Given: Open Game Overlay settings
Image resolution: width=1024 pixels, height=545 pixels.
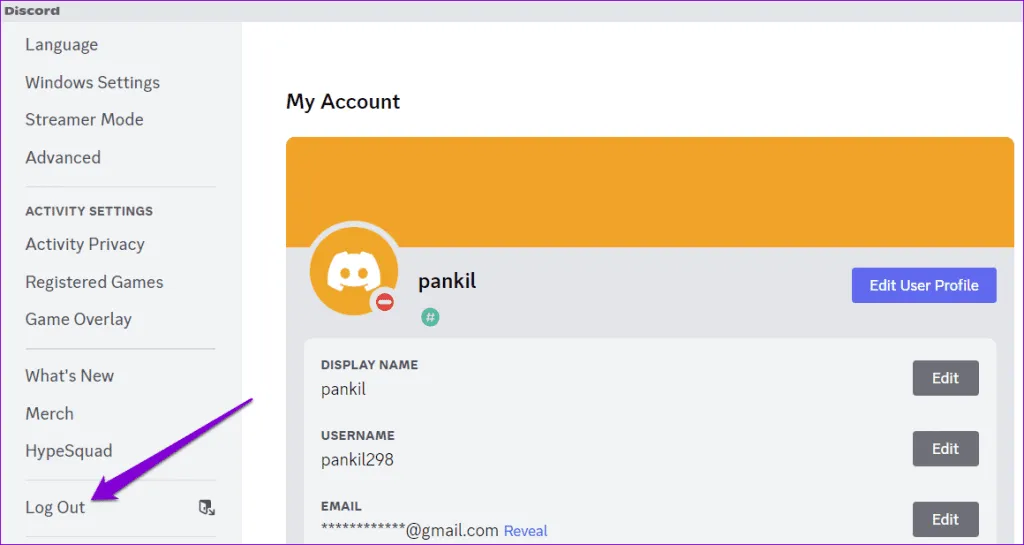Looking at the screenshot, I should coord(78,319).
